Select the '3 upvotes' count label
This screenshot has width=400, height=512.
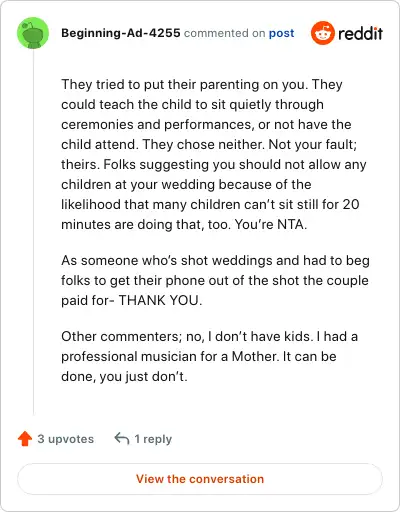point(66,439)
